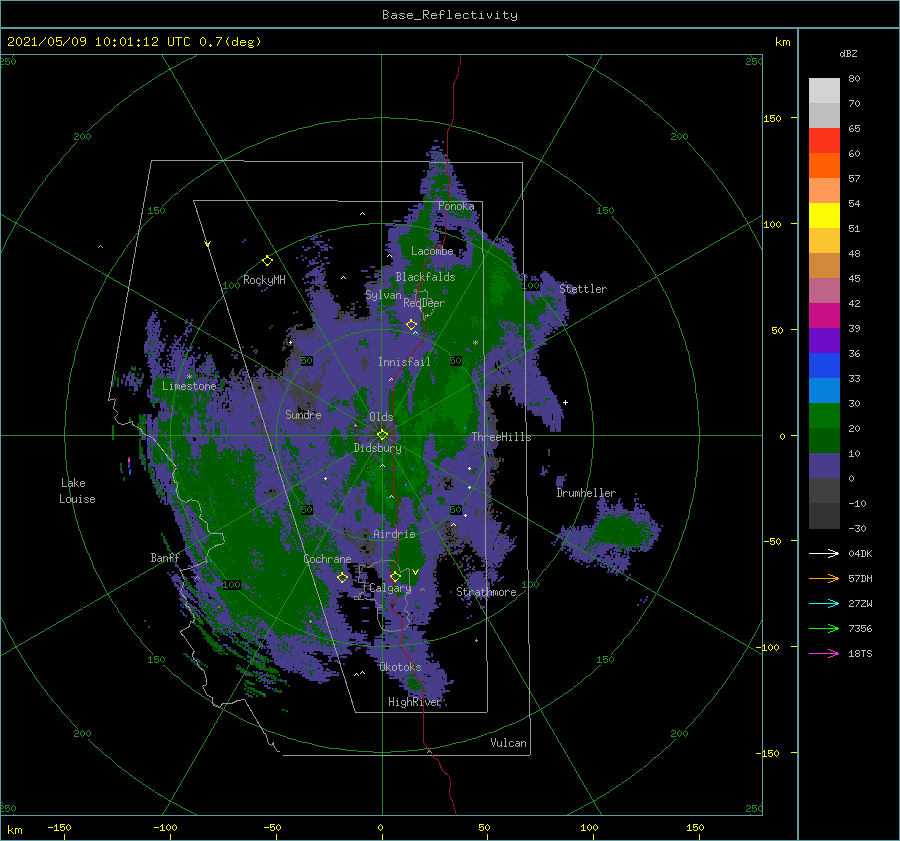Select the Blackfalds label
Screen dimensions: 900x841
point(425,277)
